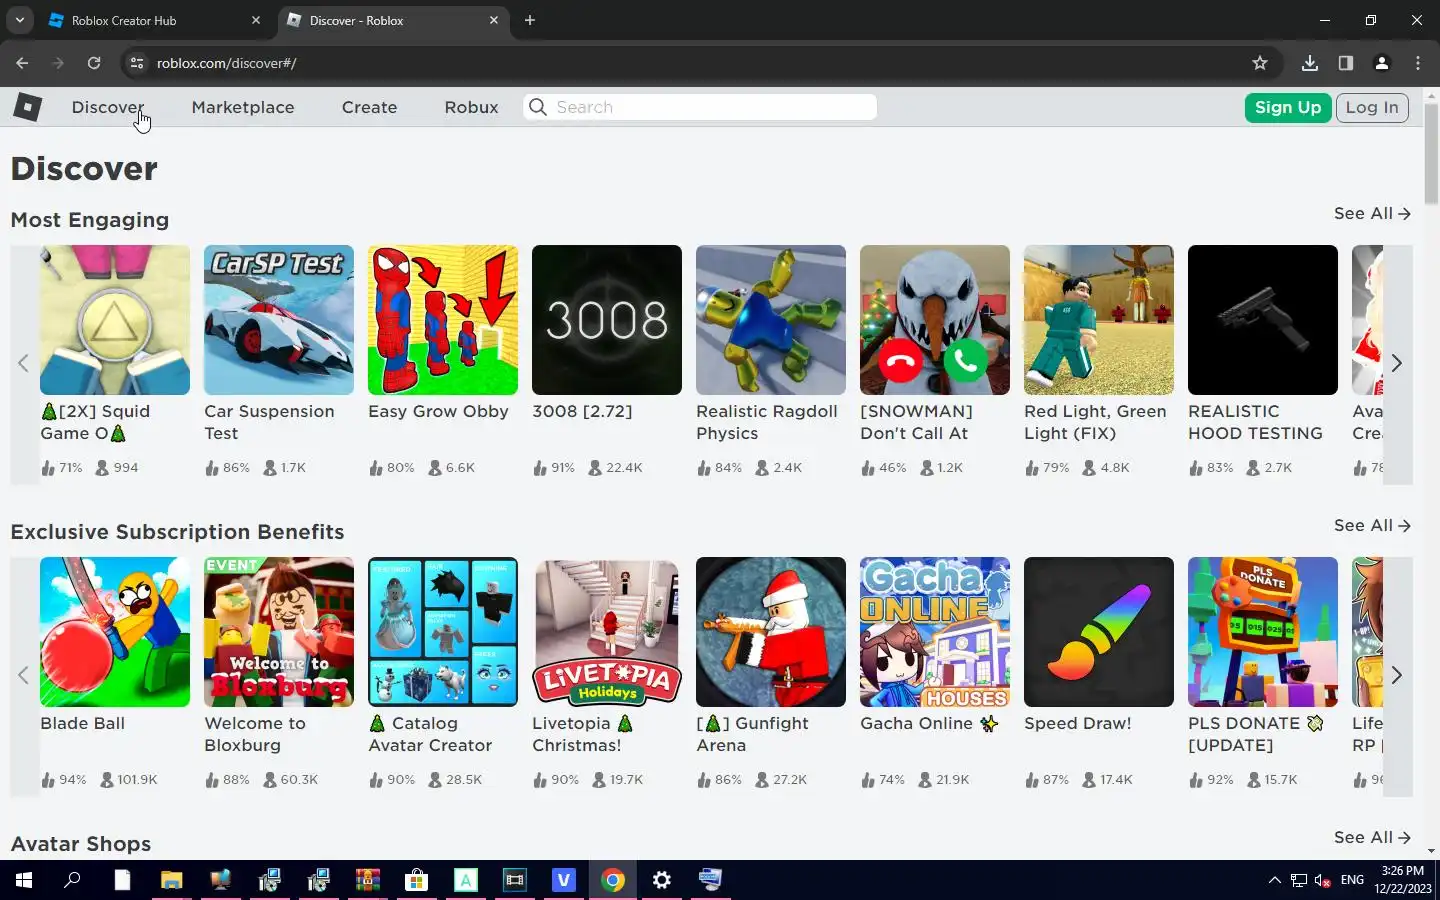1440x900 pixels.
Task: Open Realistic Ragdoll Physics thumbnail
Action: coord(771,320)
